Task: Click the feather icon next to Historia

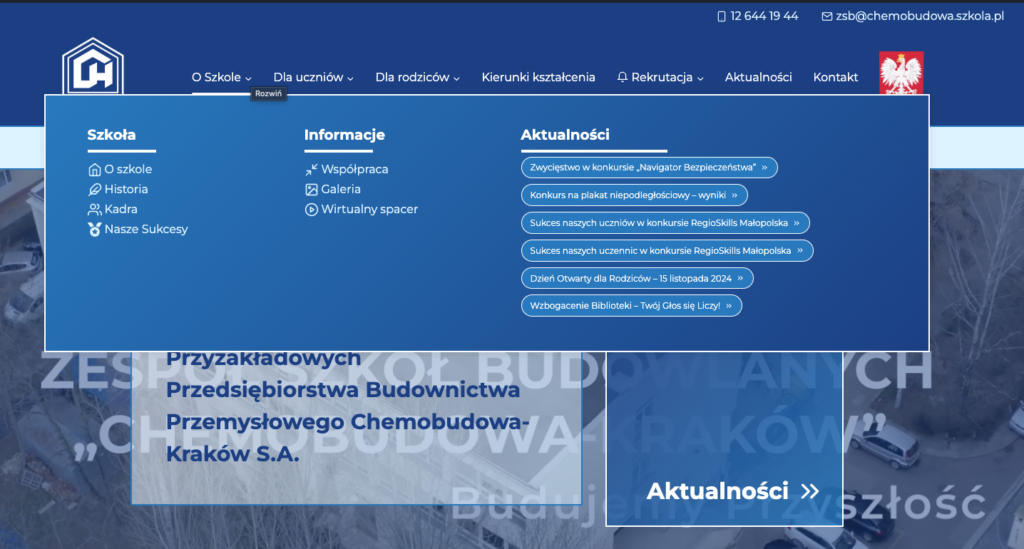Action: [94, 189]
